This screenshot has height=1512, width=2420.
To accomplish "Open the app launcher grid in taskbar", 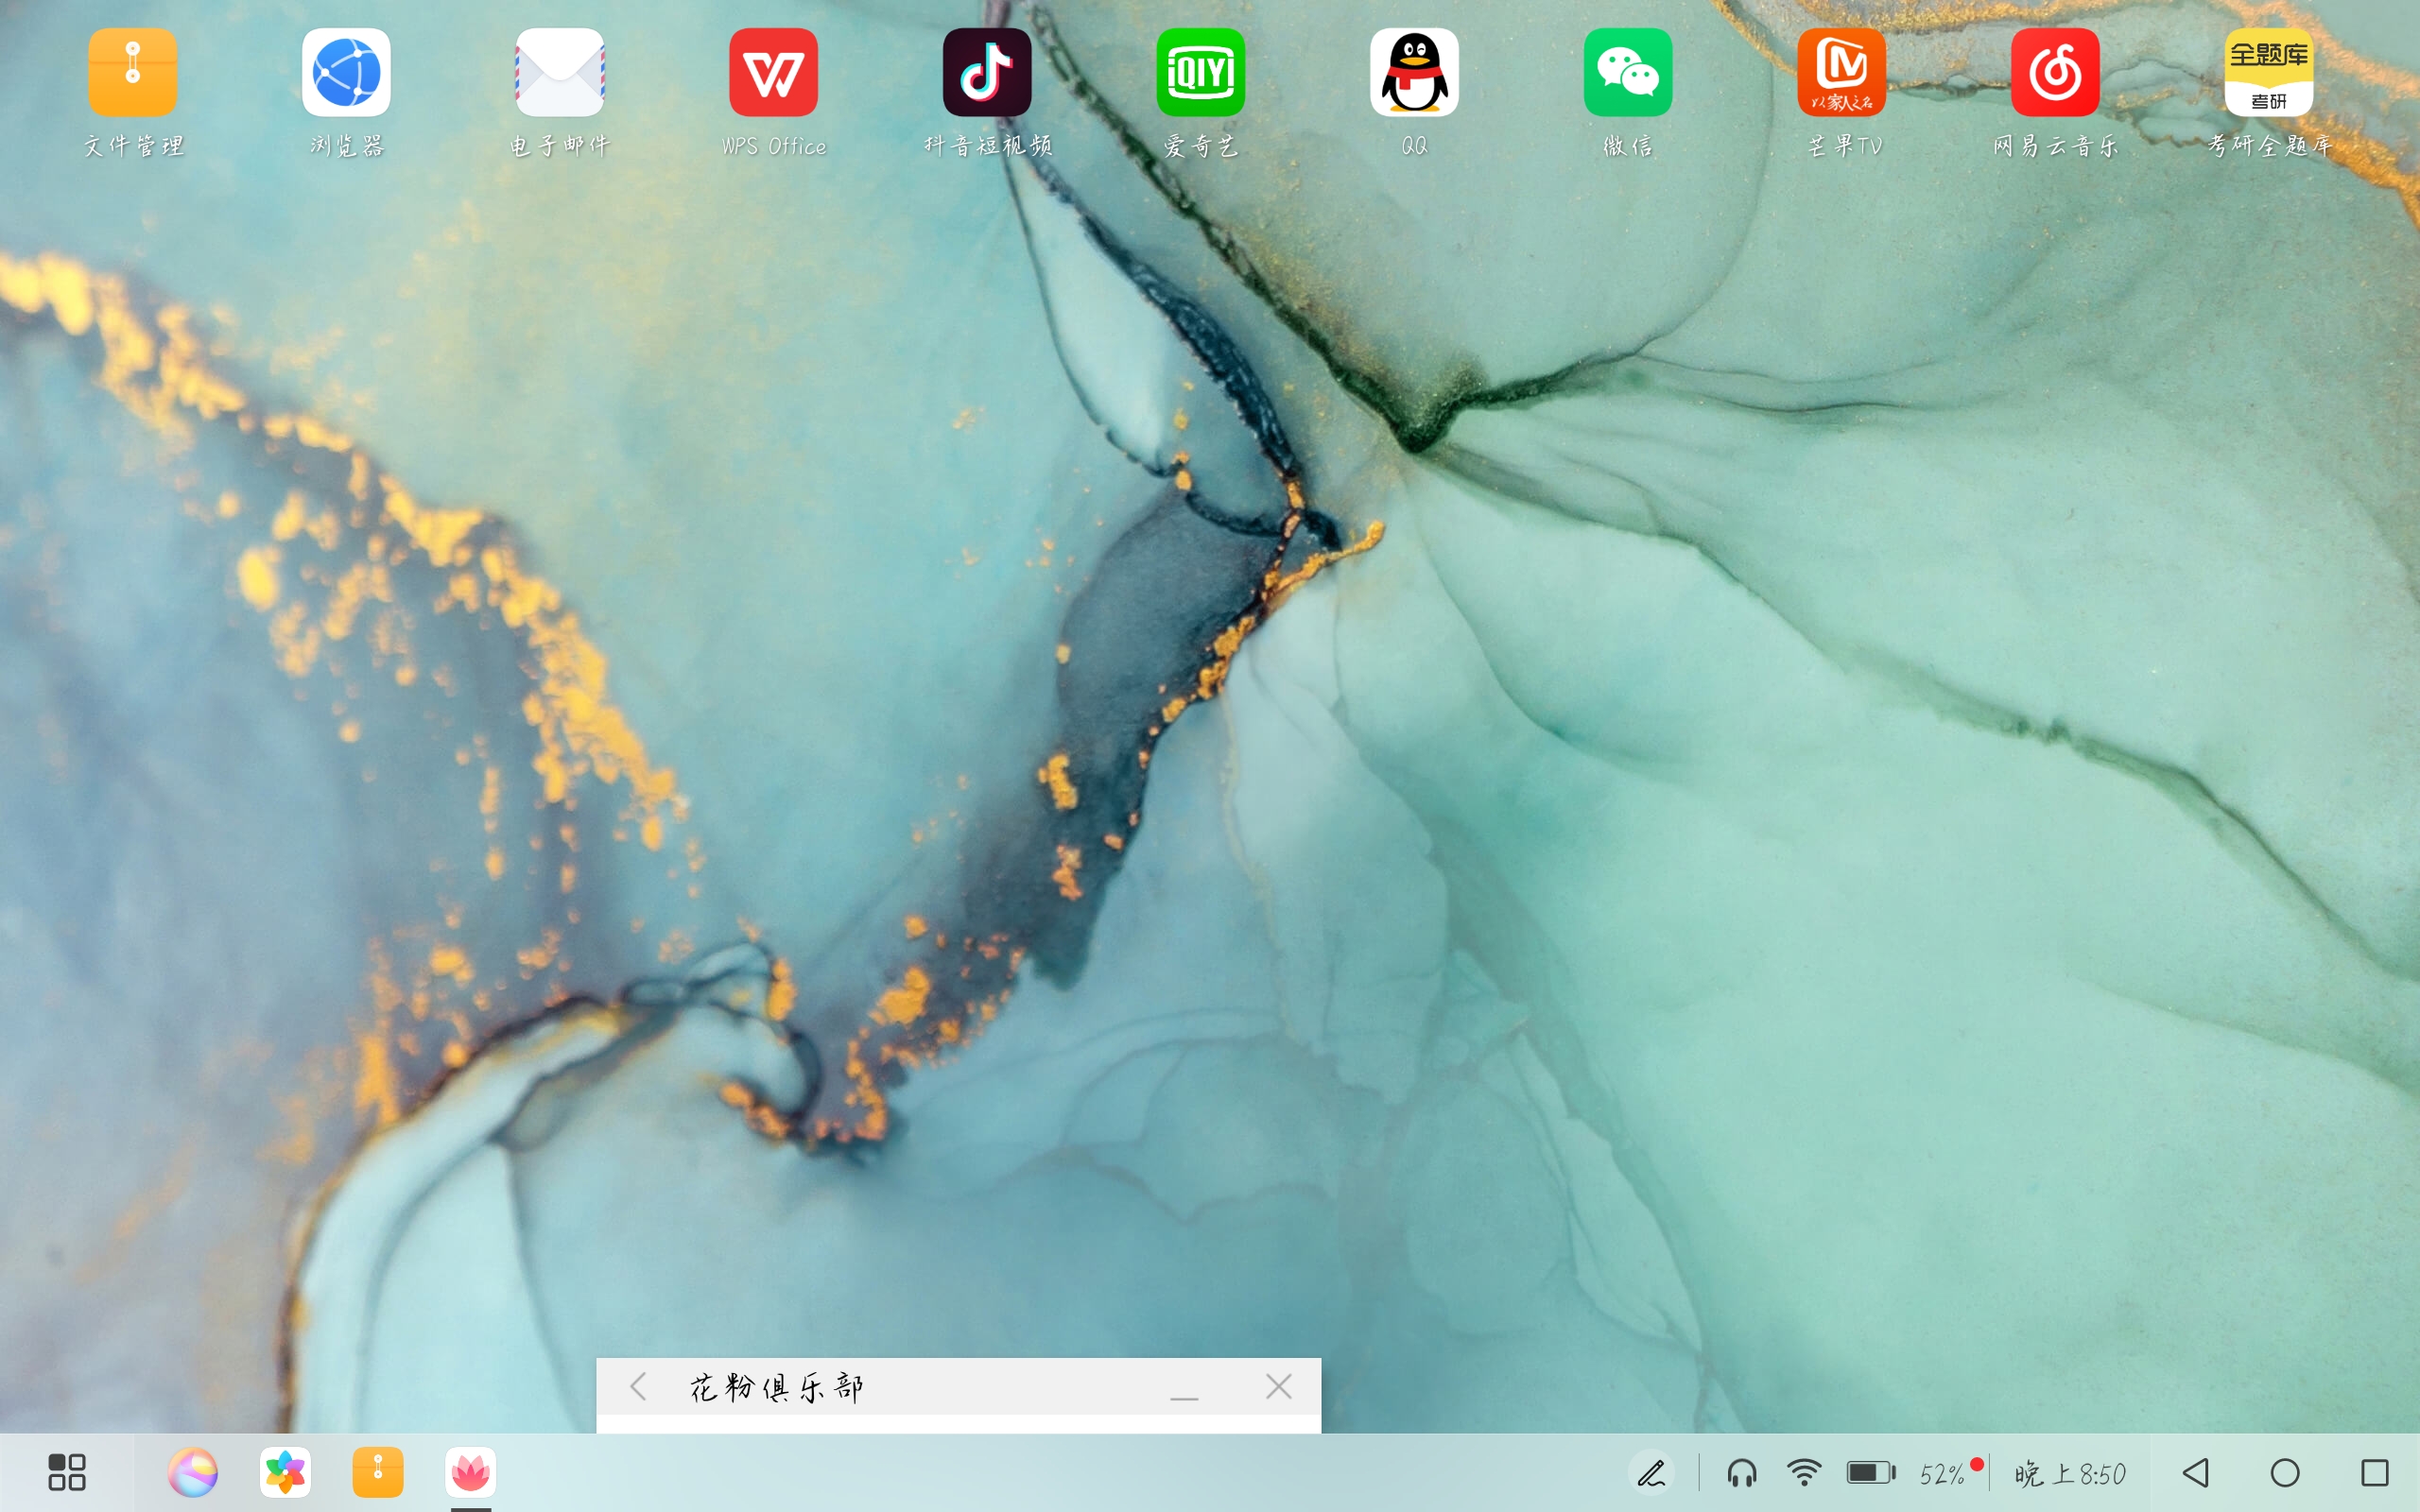I will (67, 1472).
